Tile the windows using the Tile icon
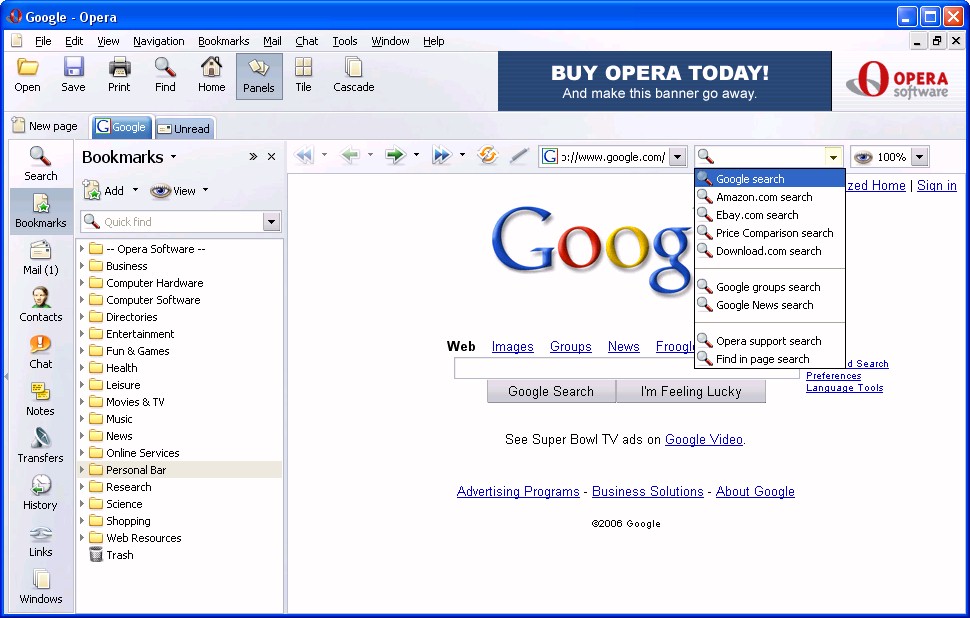The width and height of the screenshot is (970, 618). click(x=303, y=75)
